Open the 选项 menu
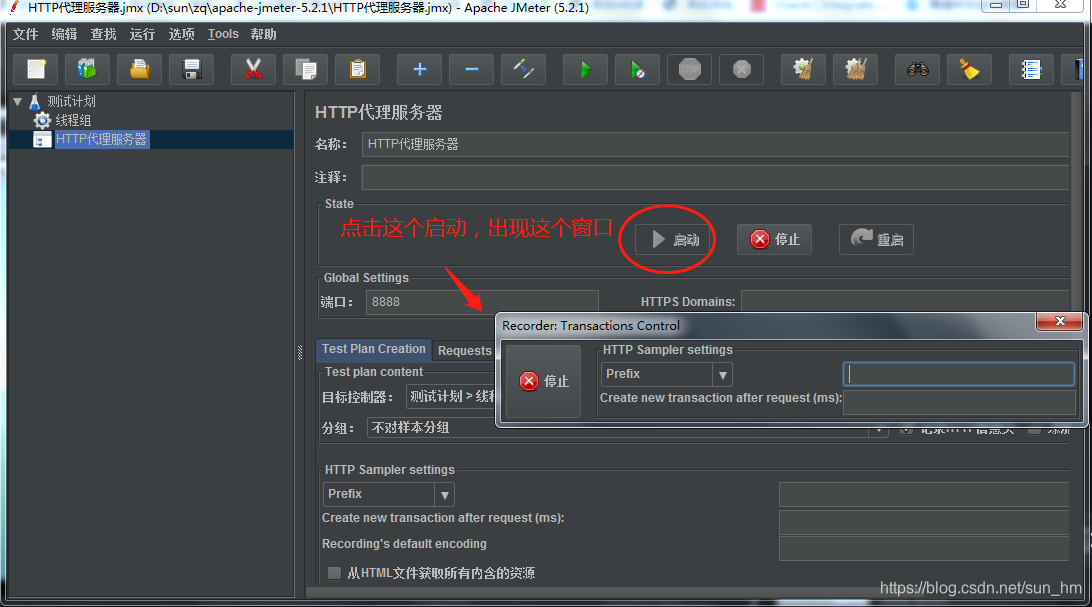The image size is (1092, 607). point(181,34)
